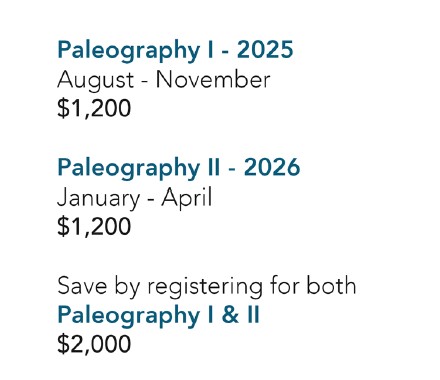Image resolution: width=440 pixels, height=380 pixels.
Task: Click the word 'both' in the savings line
Action: [331, 286]
